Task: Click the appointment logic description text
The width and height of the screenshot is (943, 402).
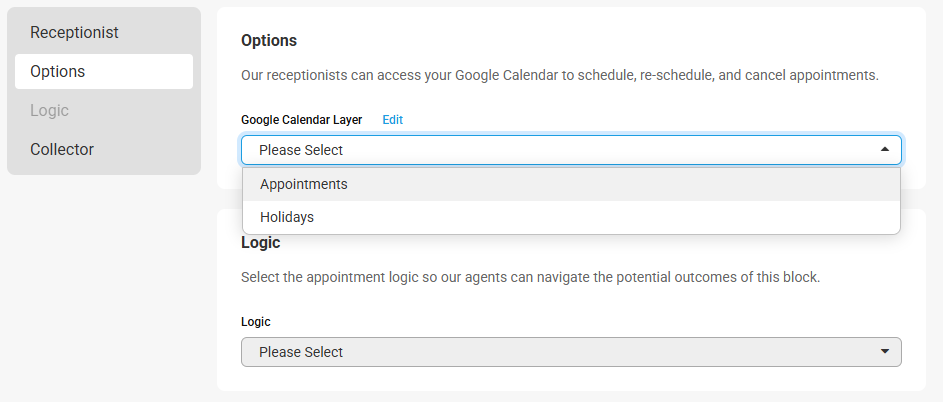Action: pyautogui.click(x=530, y=277)
